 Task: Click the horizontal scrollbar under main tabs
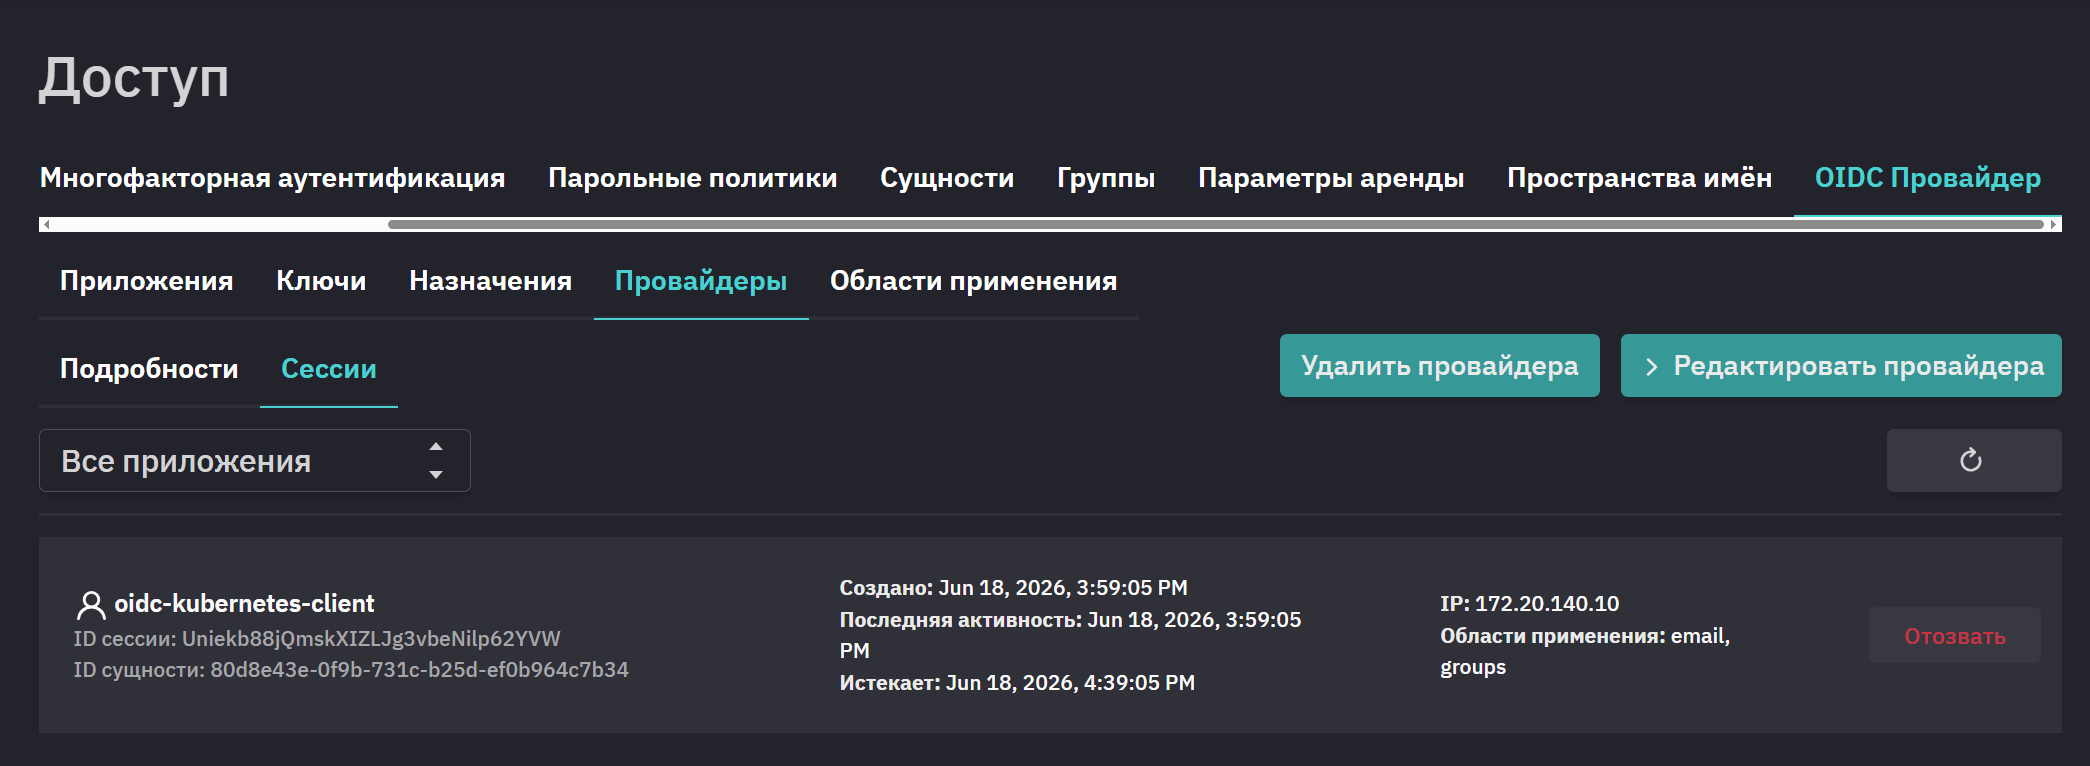(1215, 224)
